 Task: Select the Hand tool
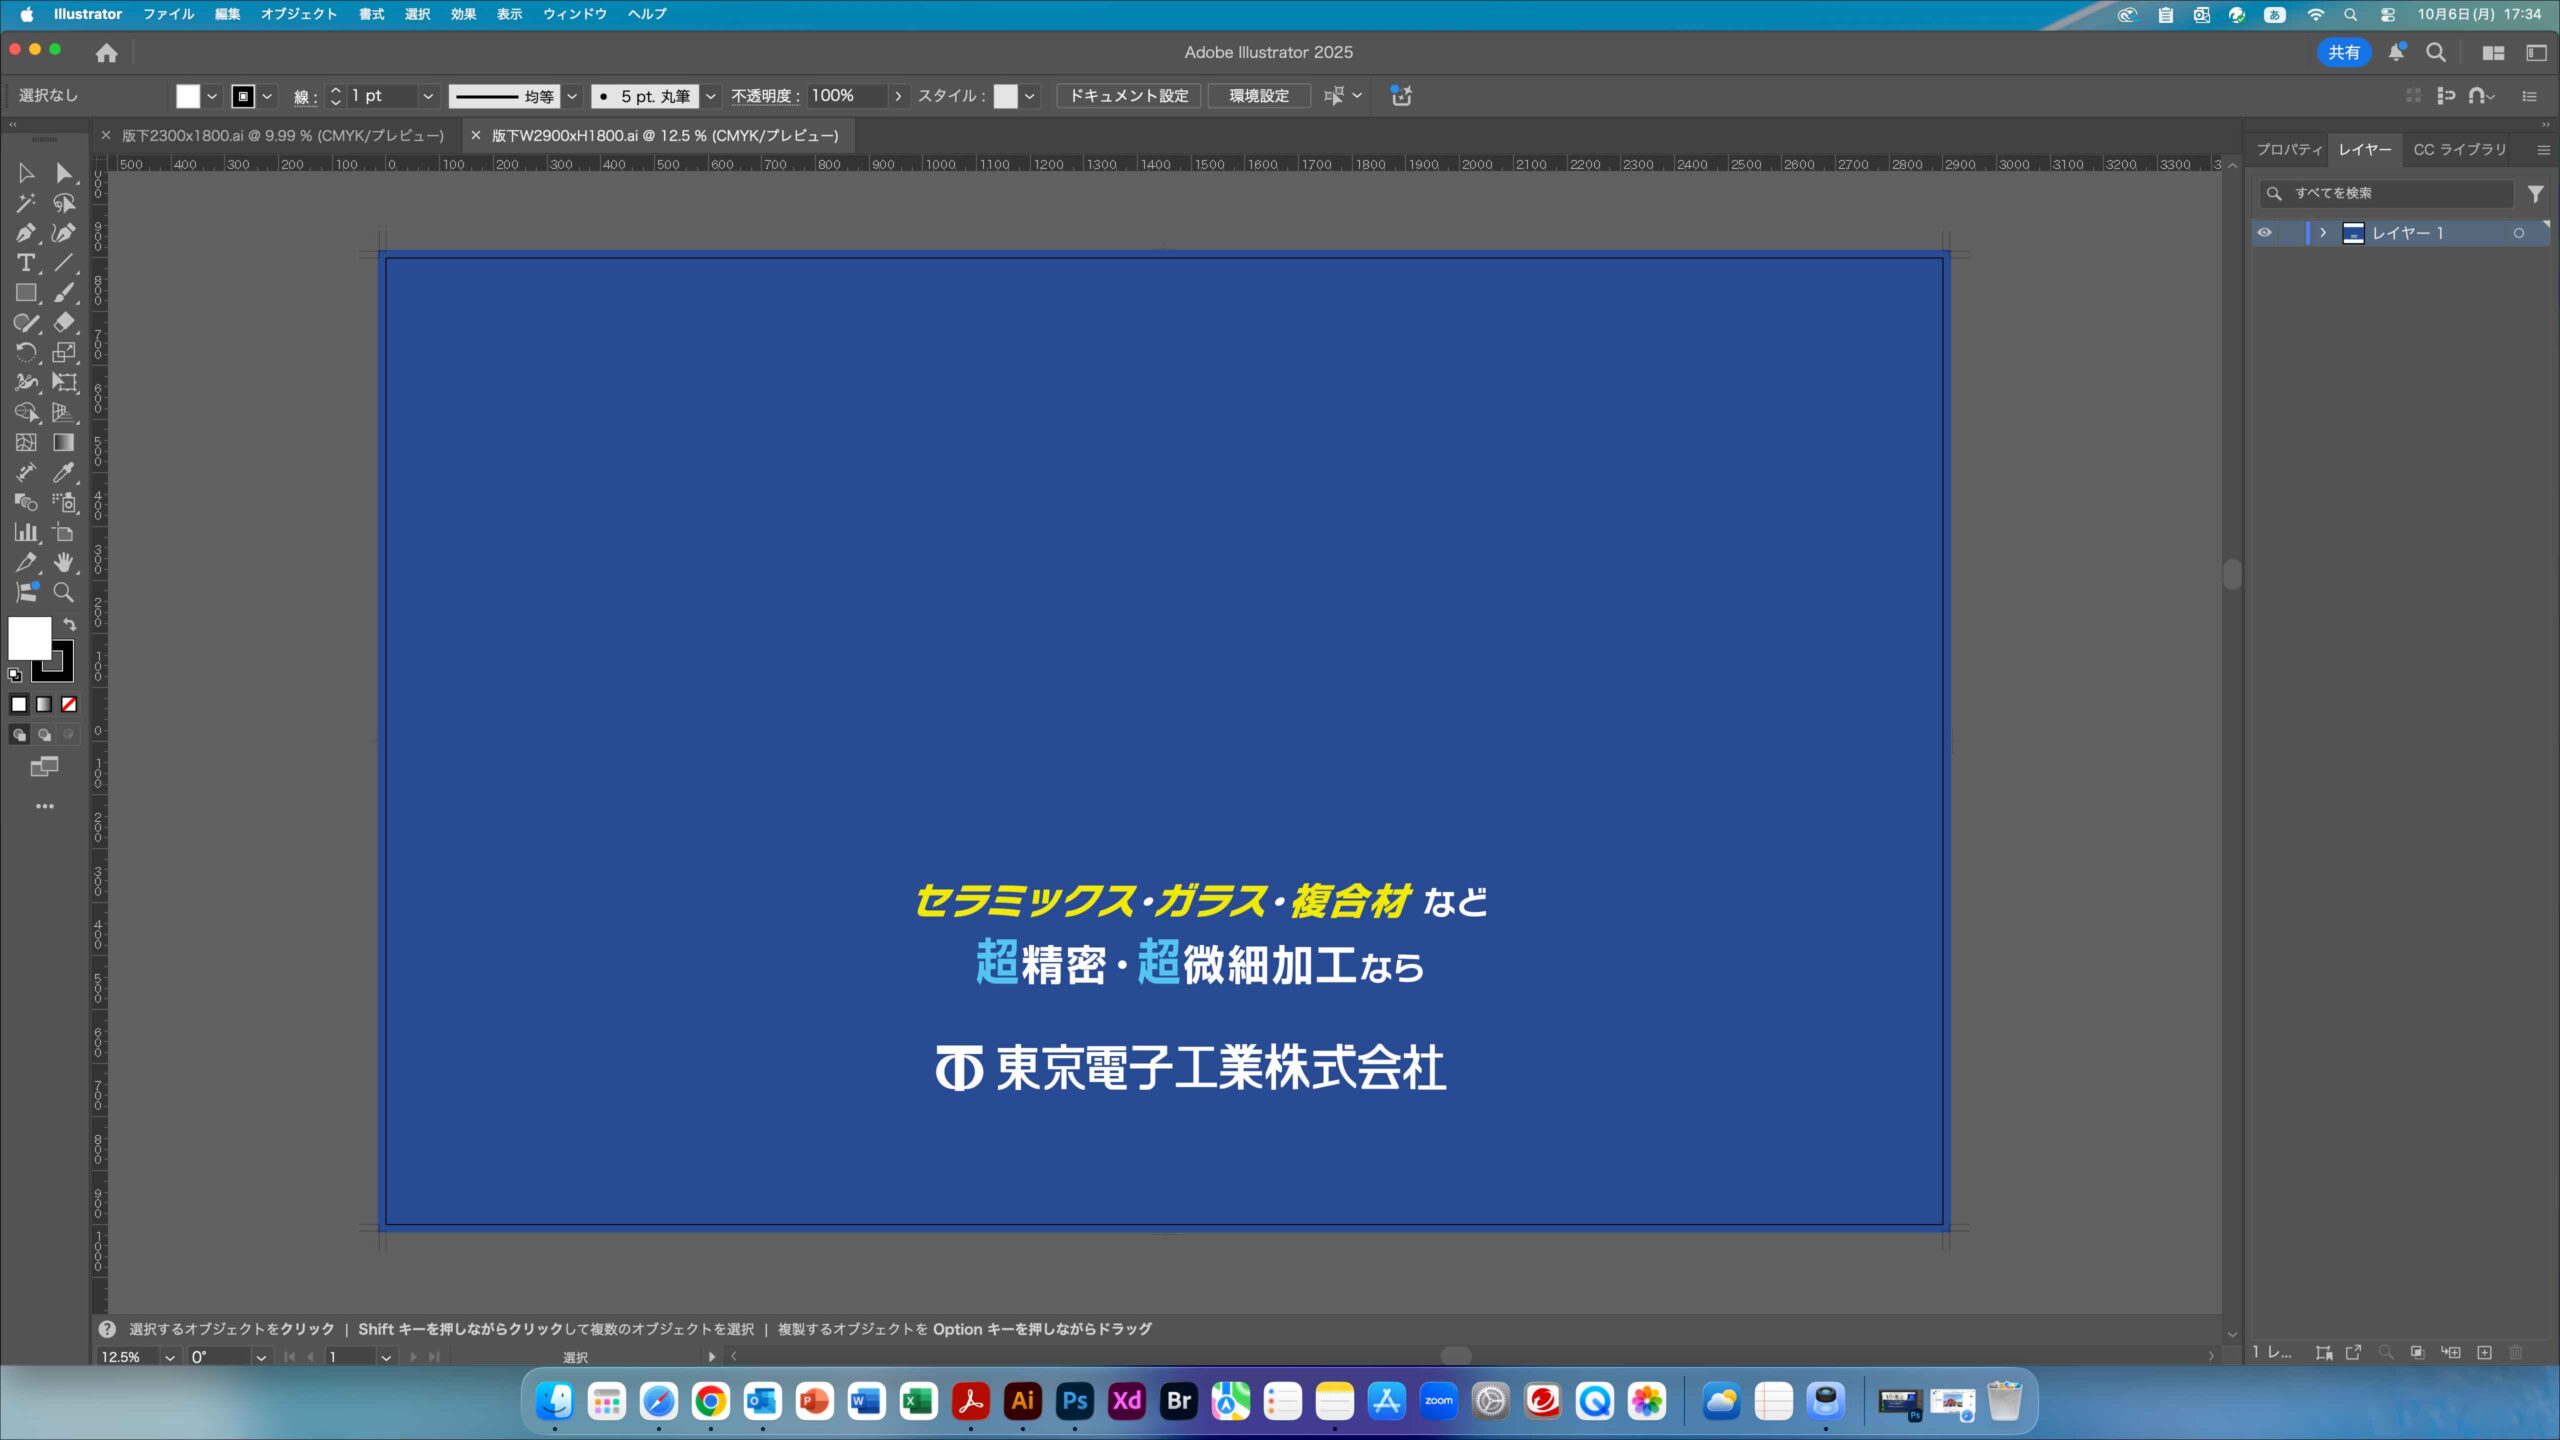63,562
